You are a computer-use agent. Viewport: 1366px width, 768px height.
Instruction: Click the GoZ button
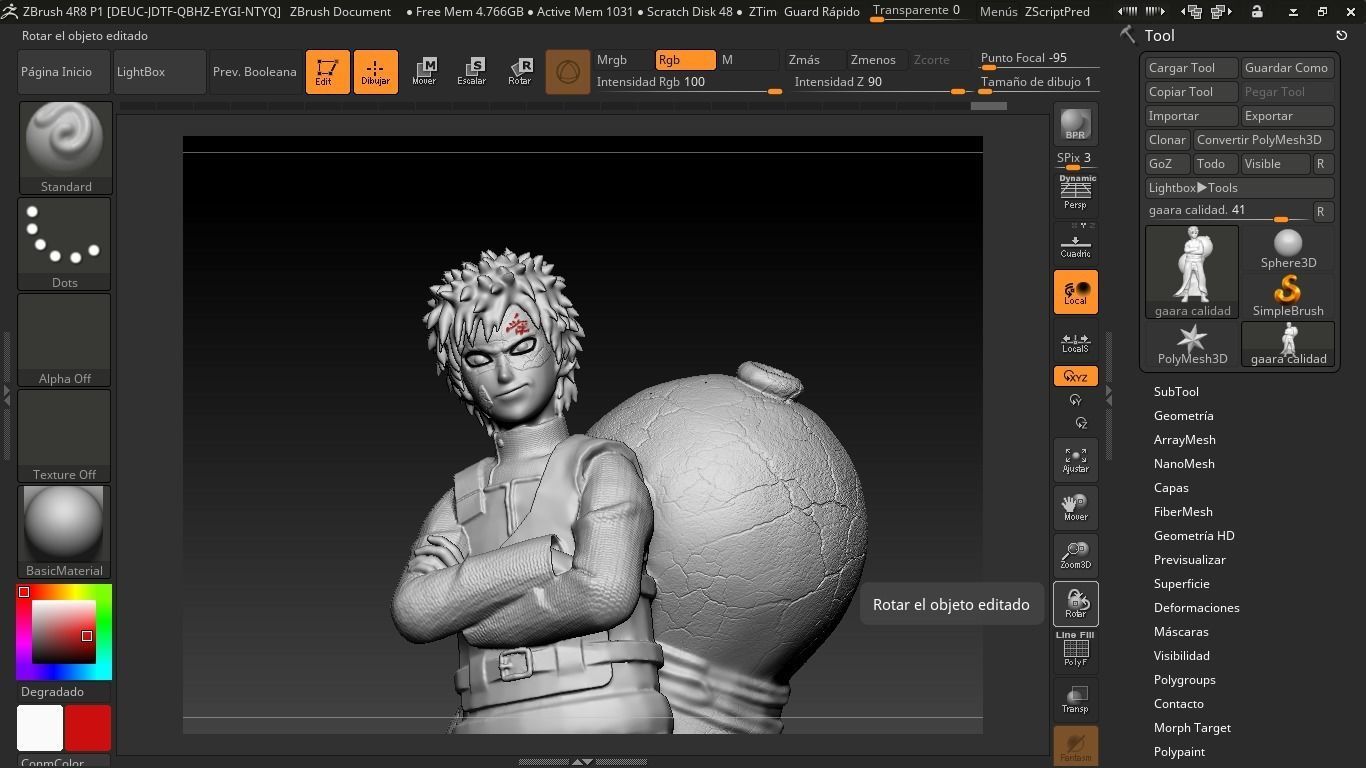[1167, 164]
